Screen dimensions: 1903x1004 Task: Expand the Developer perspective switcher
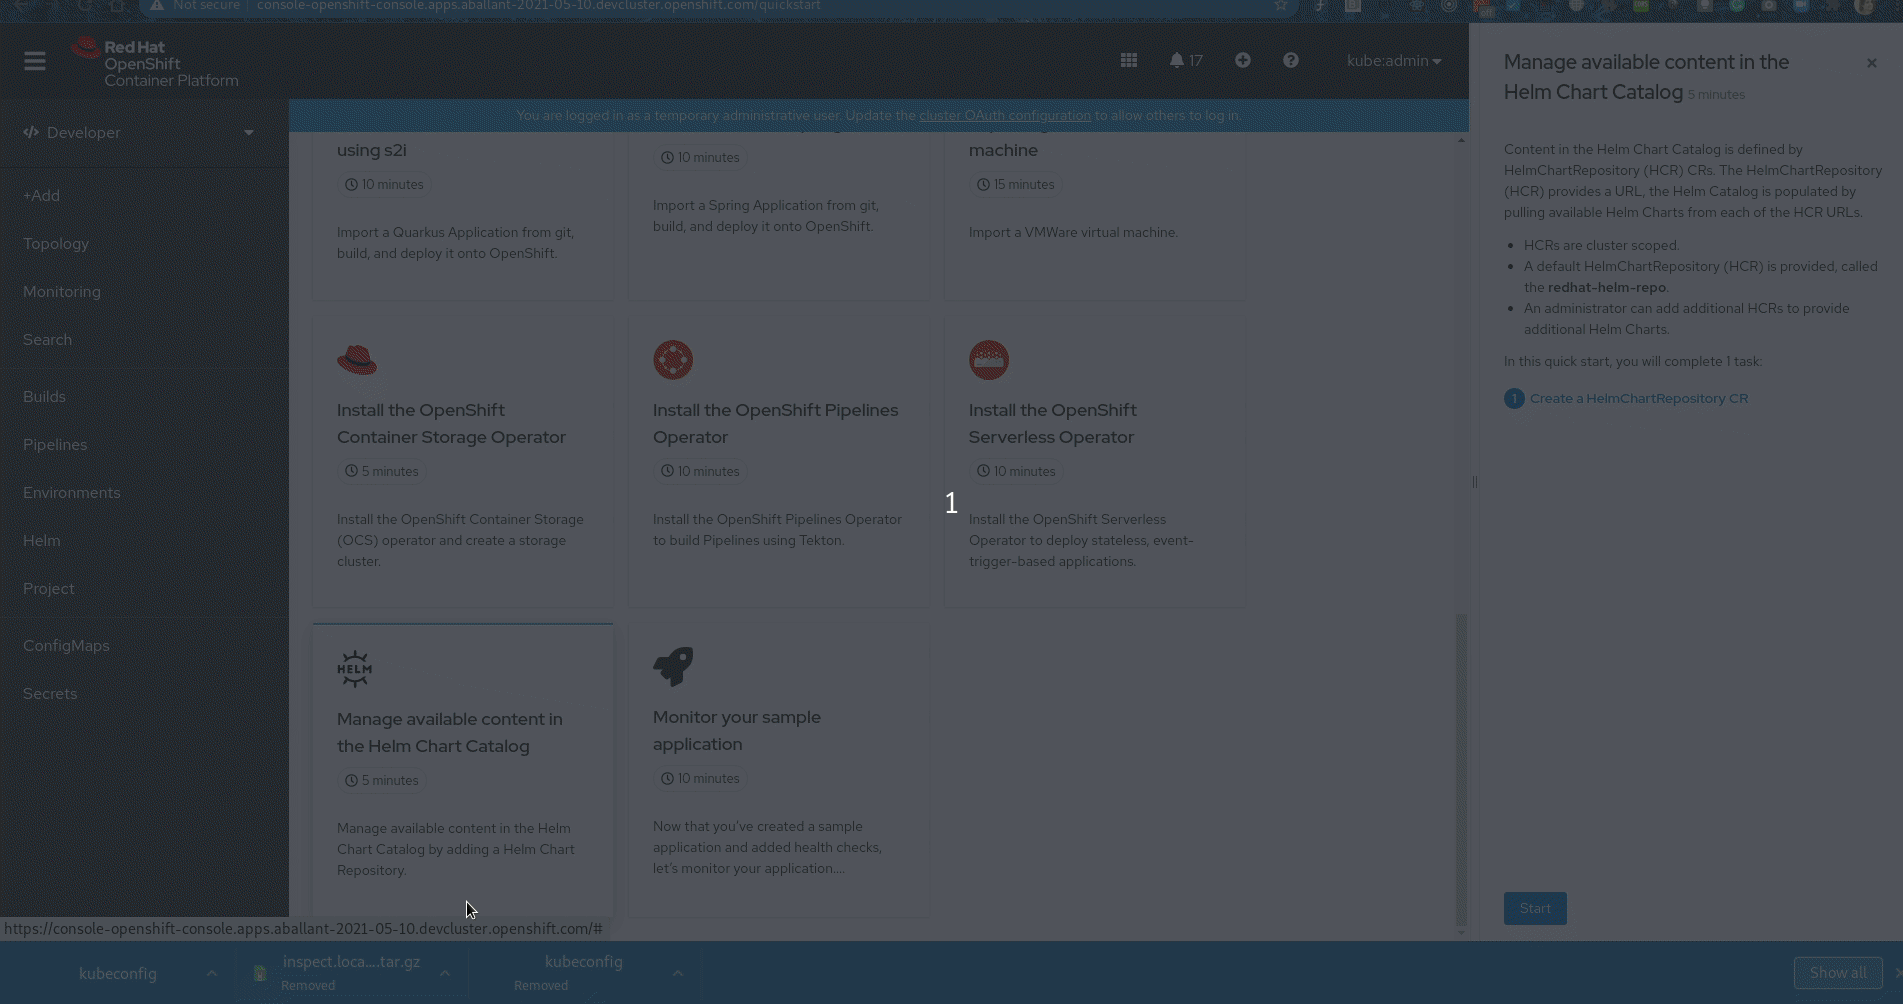139,132
